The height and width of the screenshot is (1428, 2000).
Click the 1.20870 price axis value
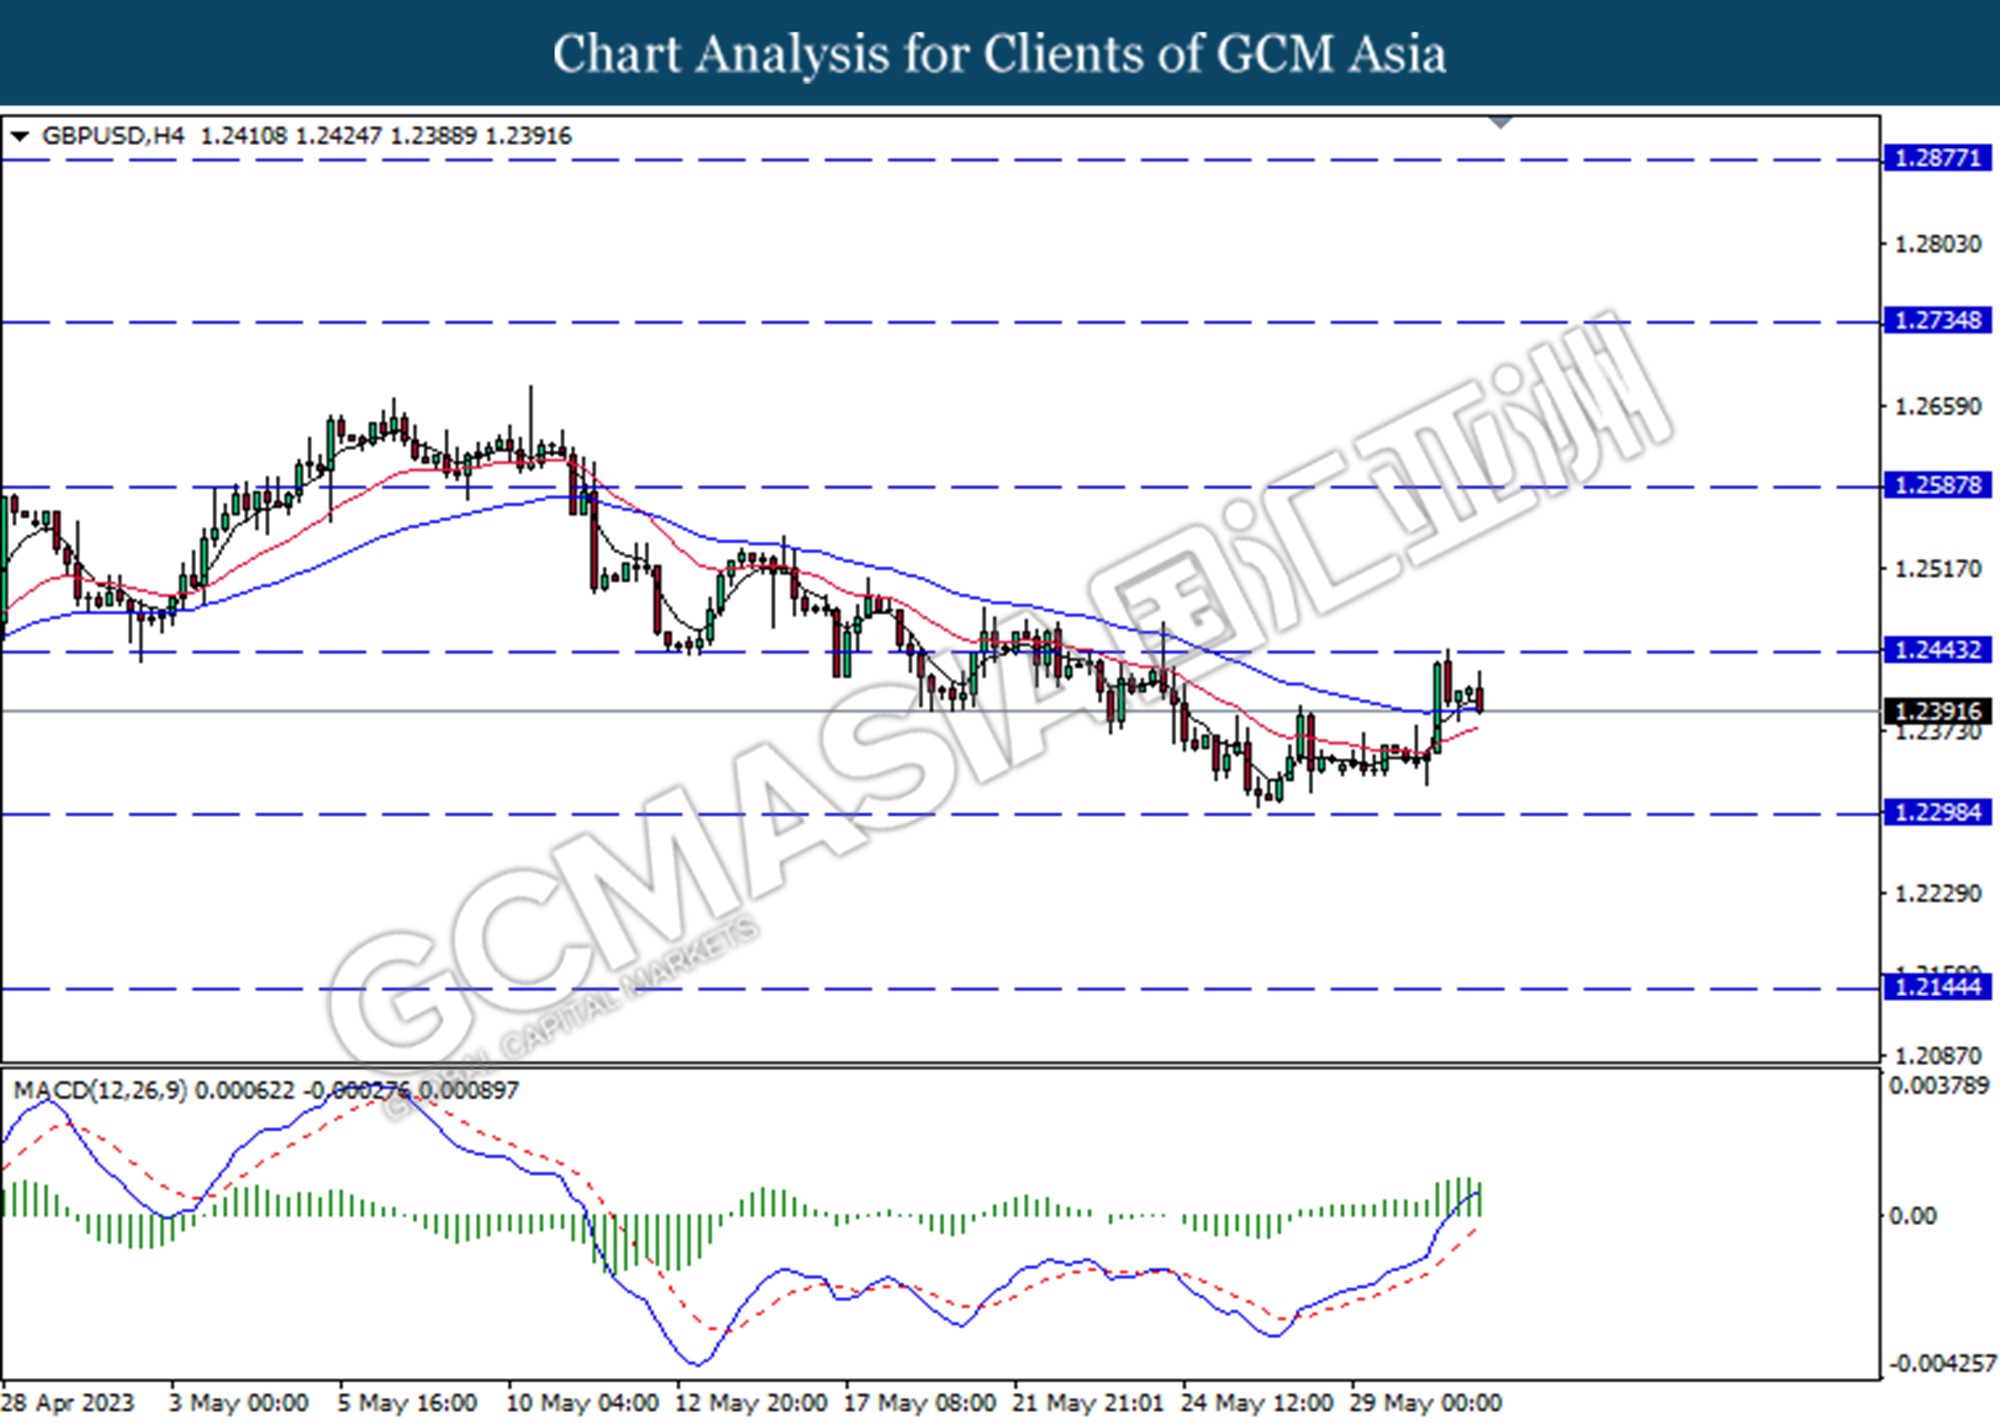click(x=1938, y=1056)
